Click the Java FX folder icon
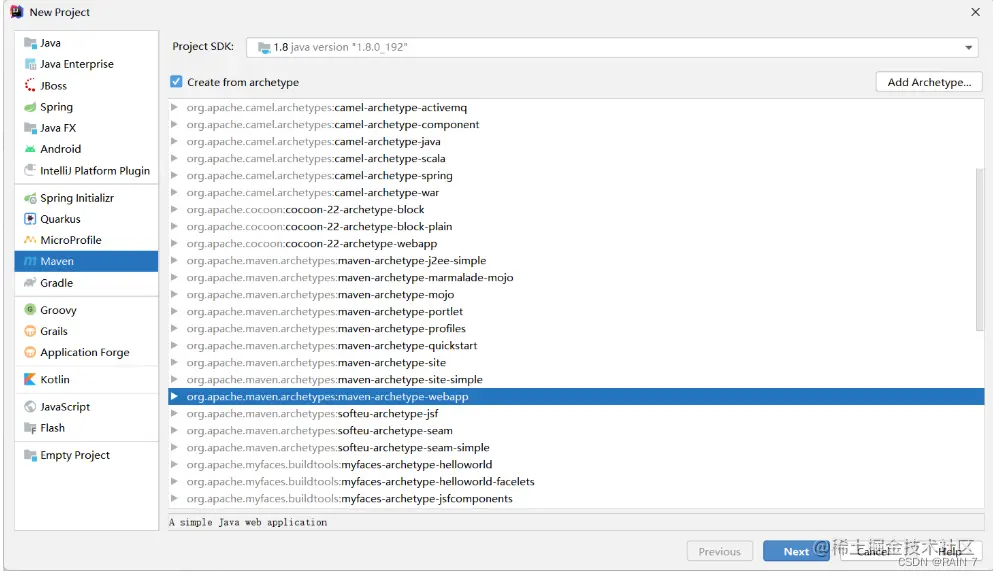The width and height of the screenshot is (993, 576). (x=30, y=128)
